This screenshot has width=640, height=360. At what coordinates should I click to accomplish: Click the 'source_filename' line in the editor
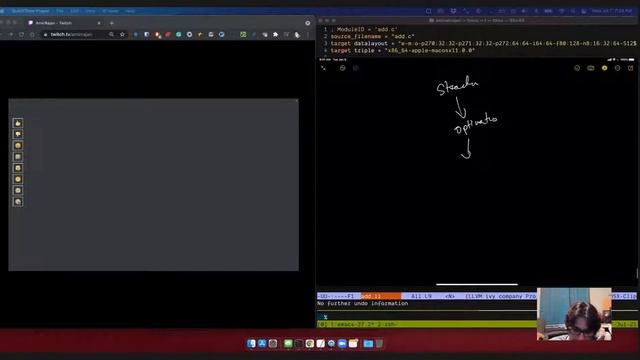click(x=372, y=36)
